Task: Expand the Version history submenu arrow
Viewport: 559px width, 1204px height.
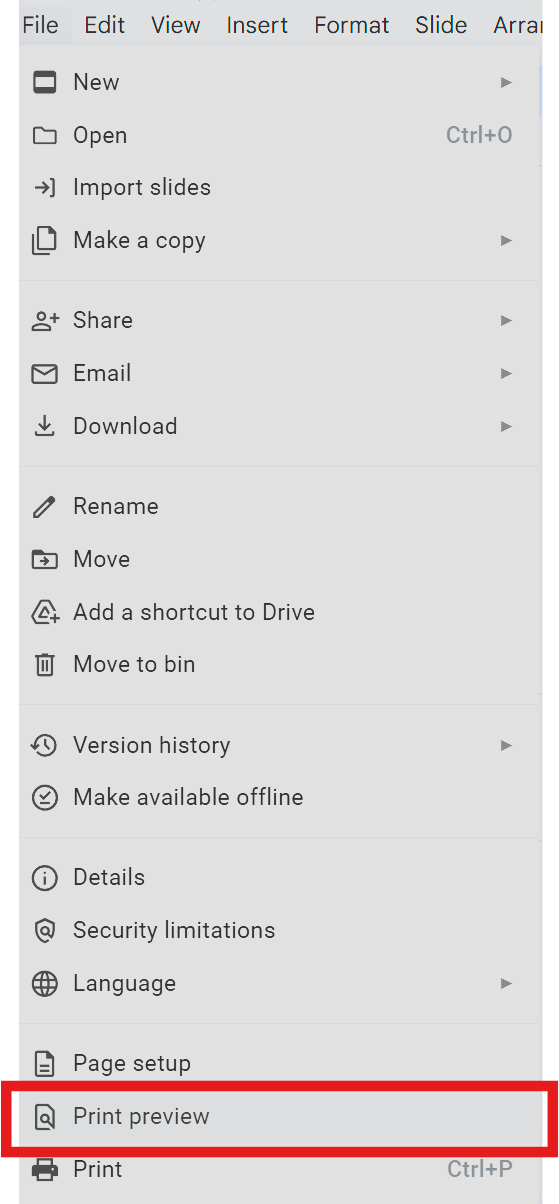Action: click(506, 745)
